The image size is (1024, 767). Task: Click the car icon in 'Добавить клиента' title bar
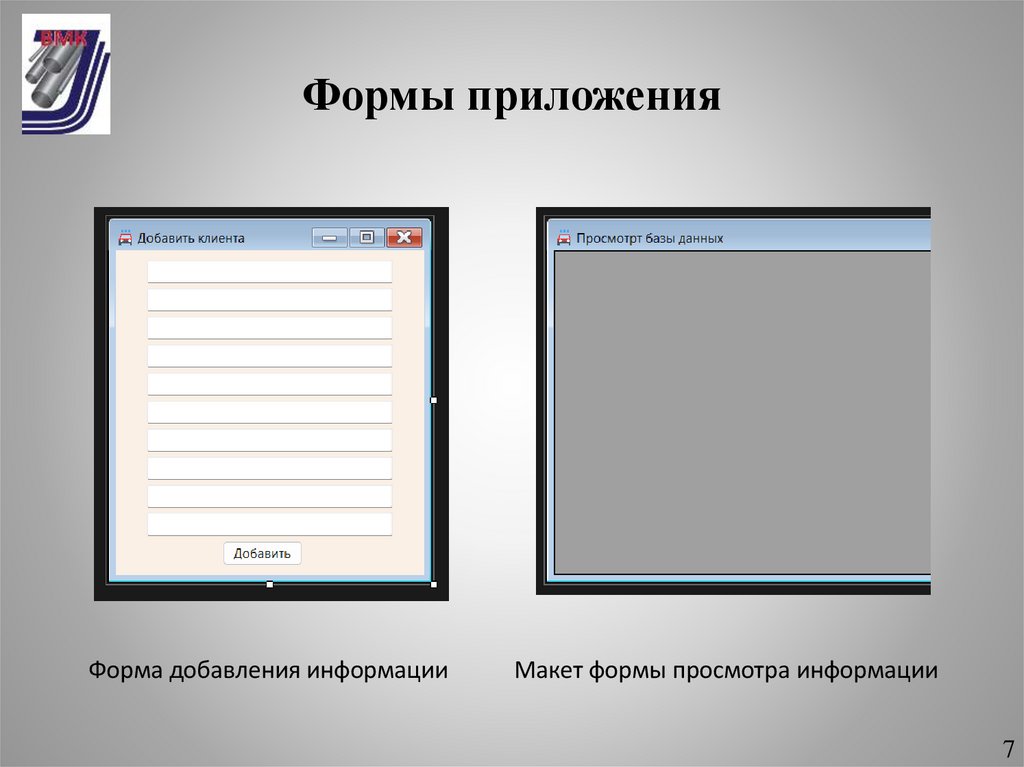[x=126, y=239]
